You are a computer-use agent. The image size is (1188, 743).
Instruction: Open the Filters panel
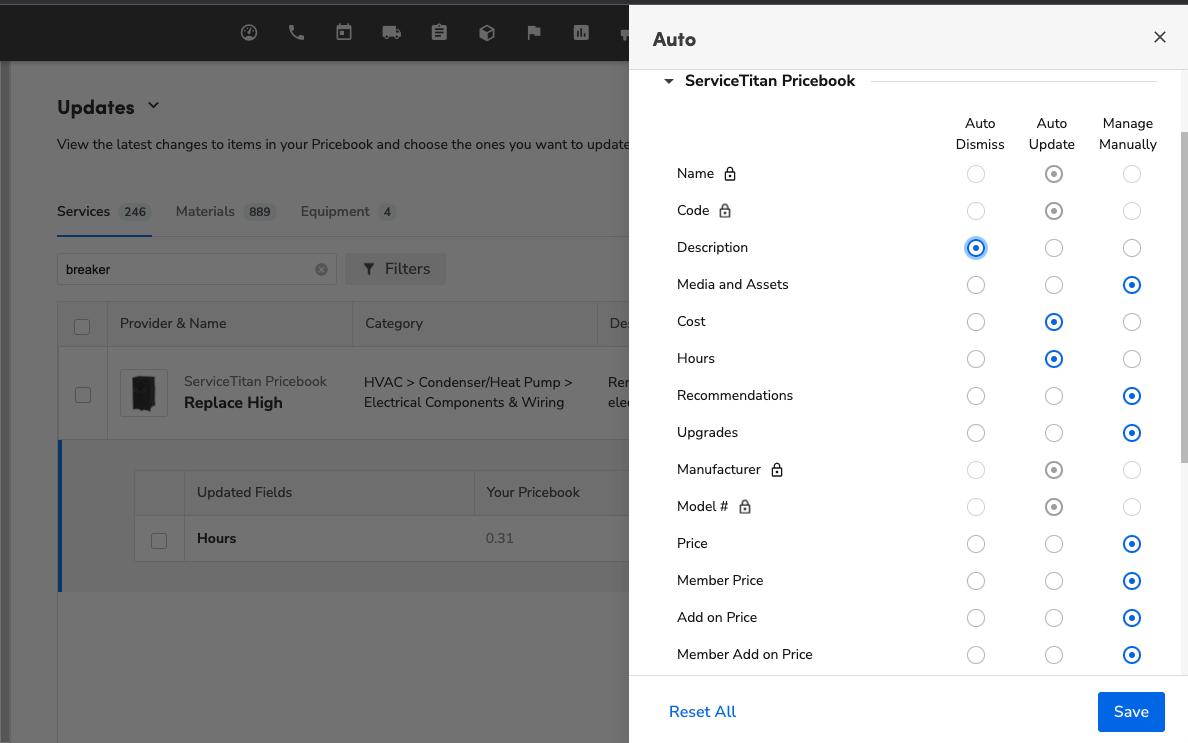click(395, 268)
